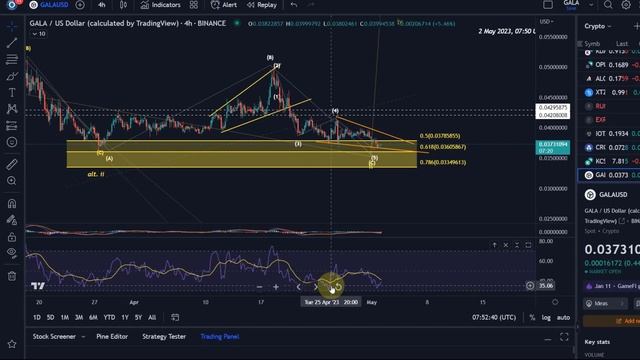Move chart left with arrow

[299, 287]
